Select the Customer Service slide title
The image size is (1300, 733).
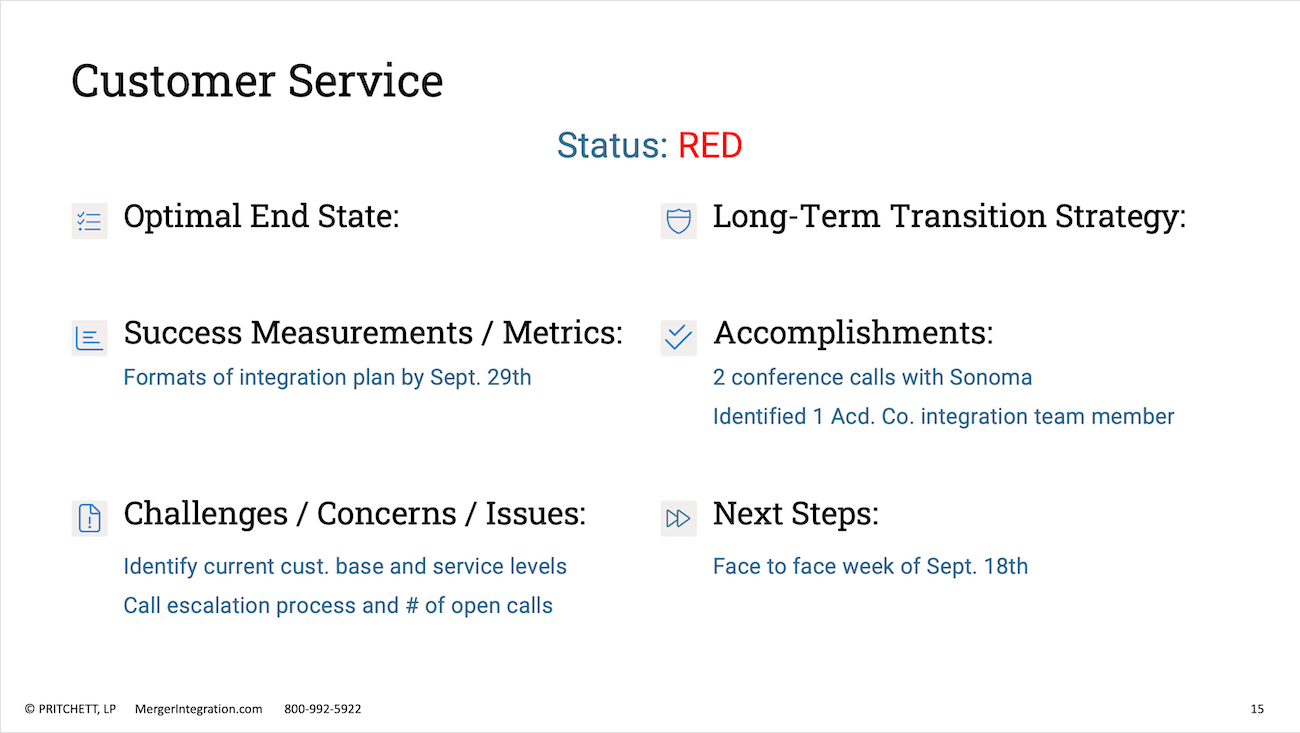tap(257, 81)
